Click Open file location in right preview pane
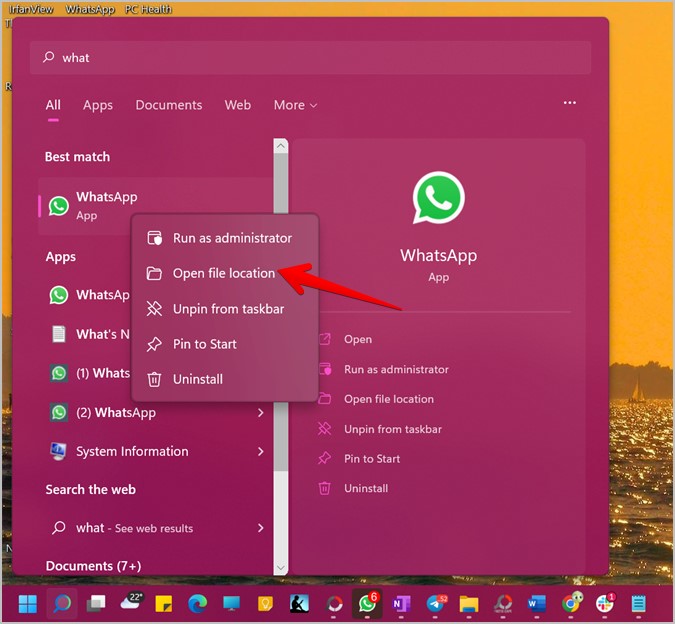Viewport: 675px width, 624px height. tap(389, 399)
